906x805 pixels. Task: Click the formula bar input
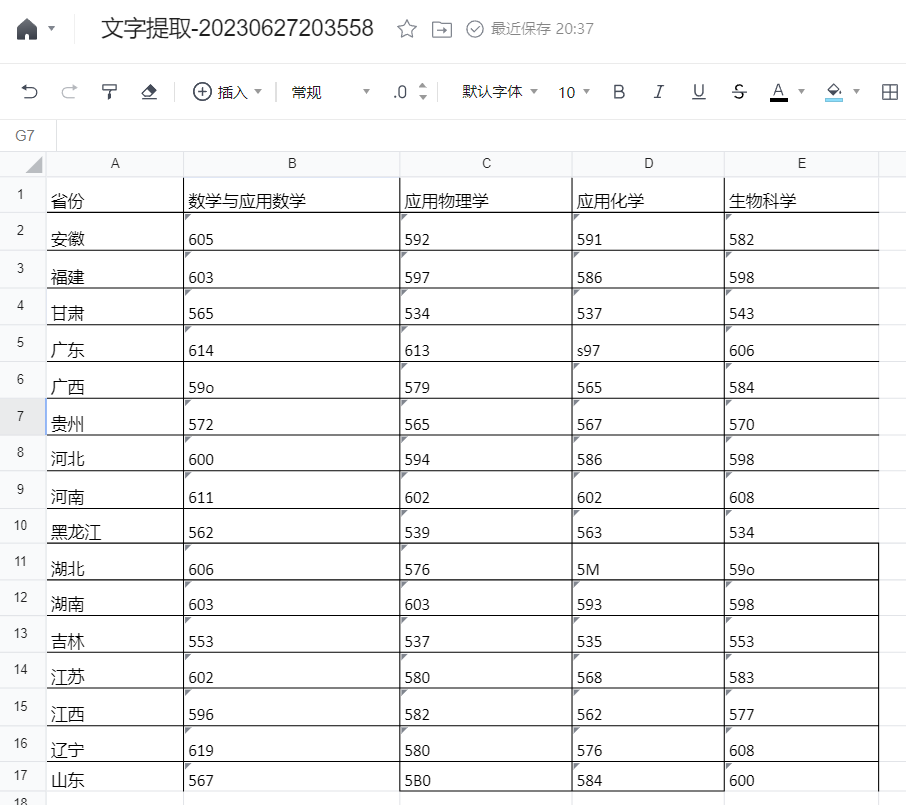pos(481,136)
